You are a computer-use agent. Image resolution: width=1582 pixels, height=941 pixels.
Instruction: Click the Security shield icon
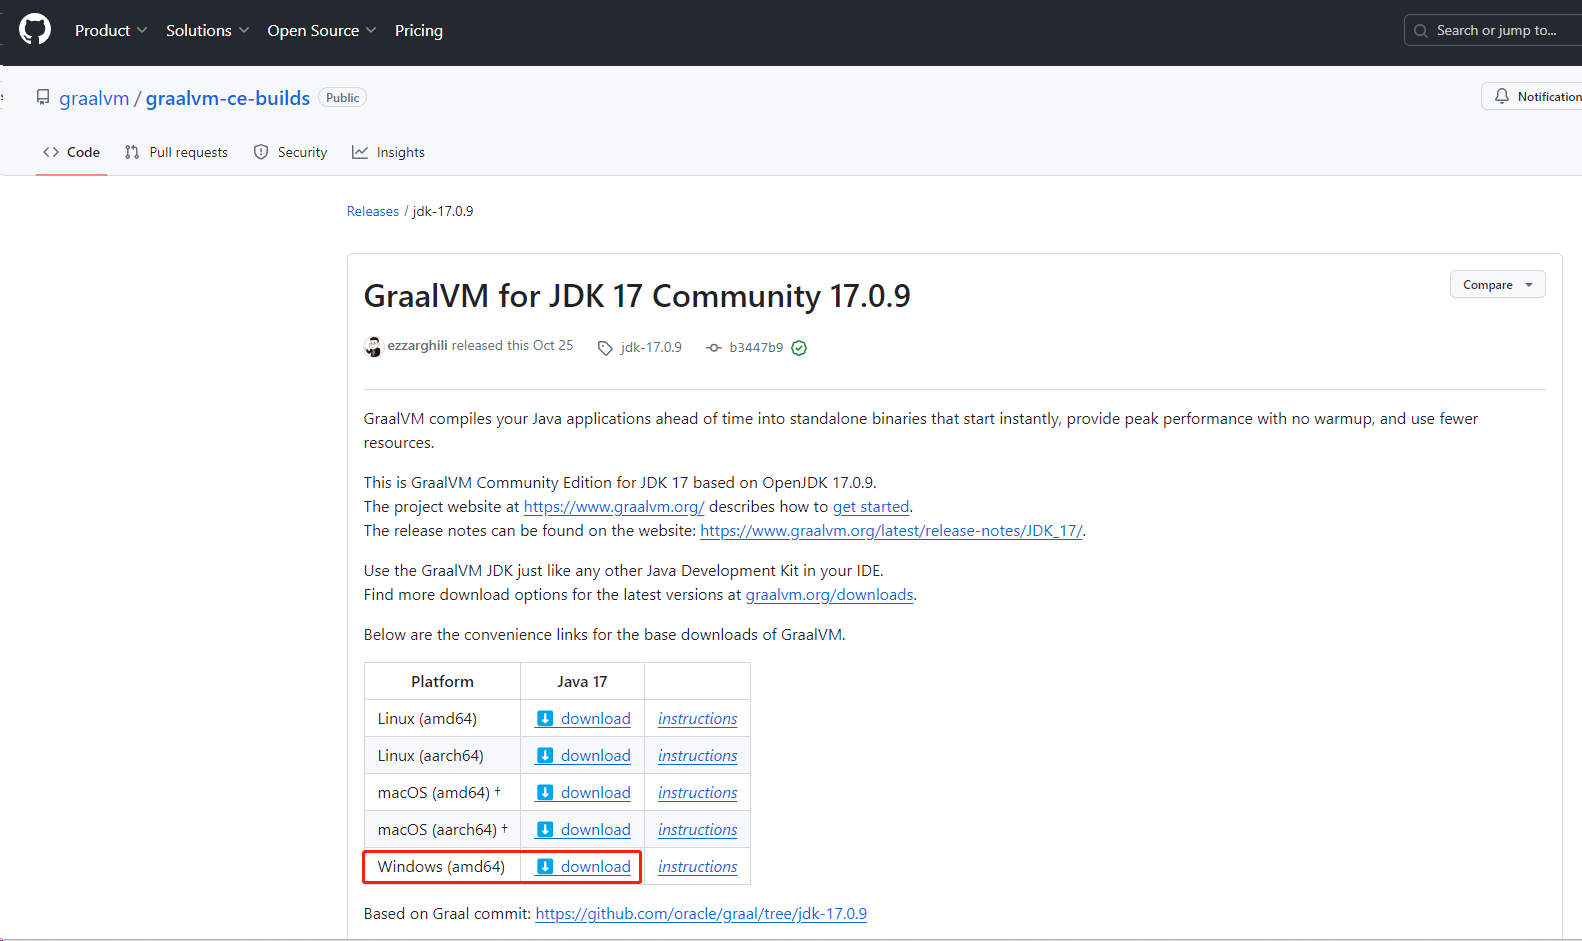(261, 152)
